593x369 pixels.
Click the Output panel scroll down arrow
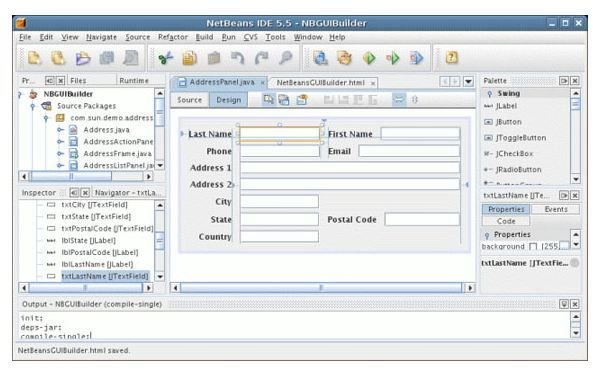coord(576,333)
